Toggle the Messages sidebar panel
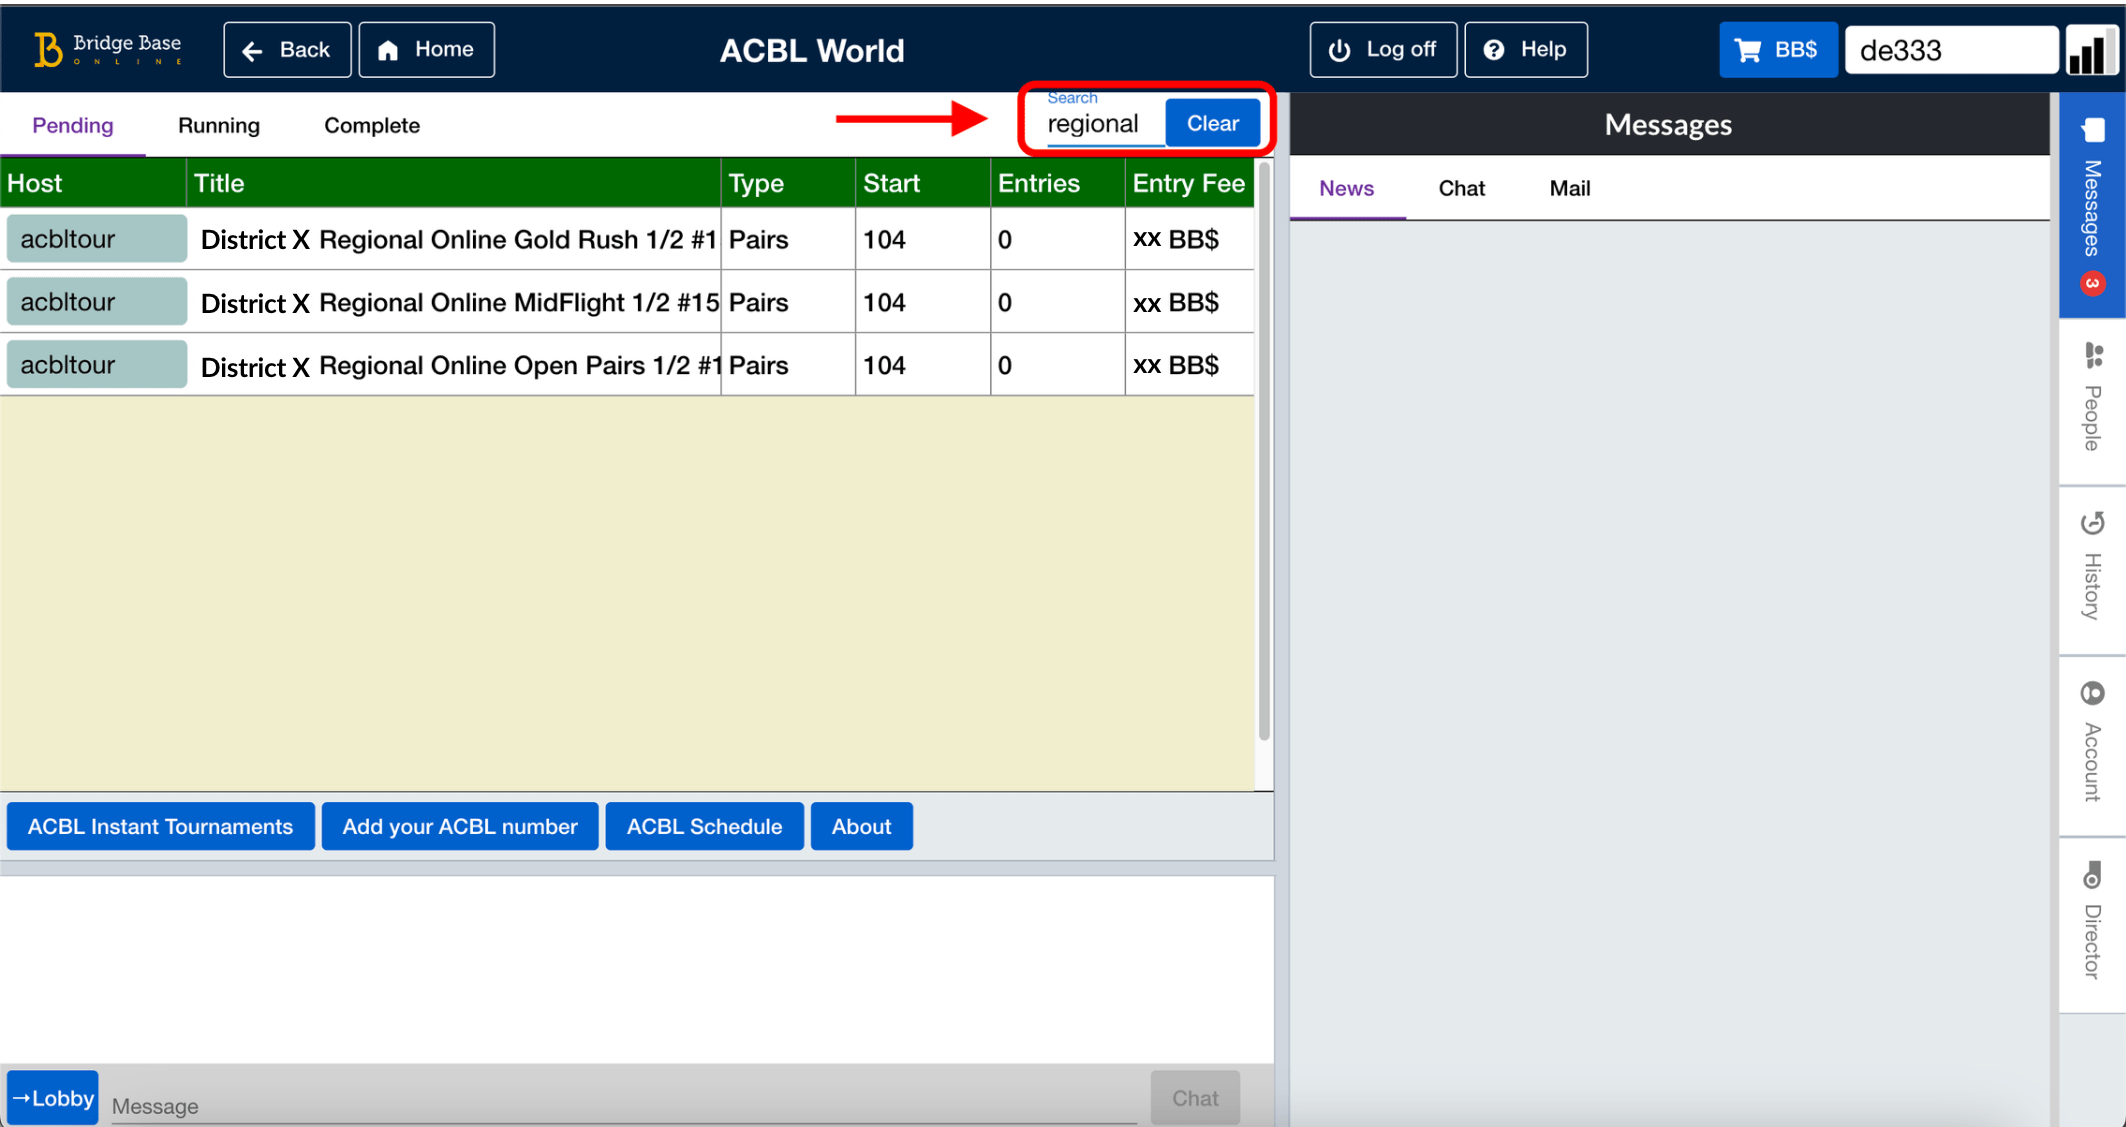This screenshot has height=1127, width=2126. coord(2092,205)
